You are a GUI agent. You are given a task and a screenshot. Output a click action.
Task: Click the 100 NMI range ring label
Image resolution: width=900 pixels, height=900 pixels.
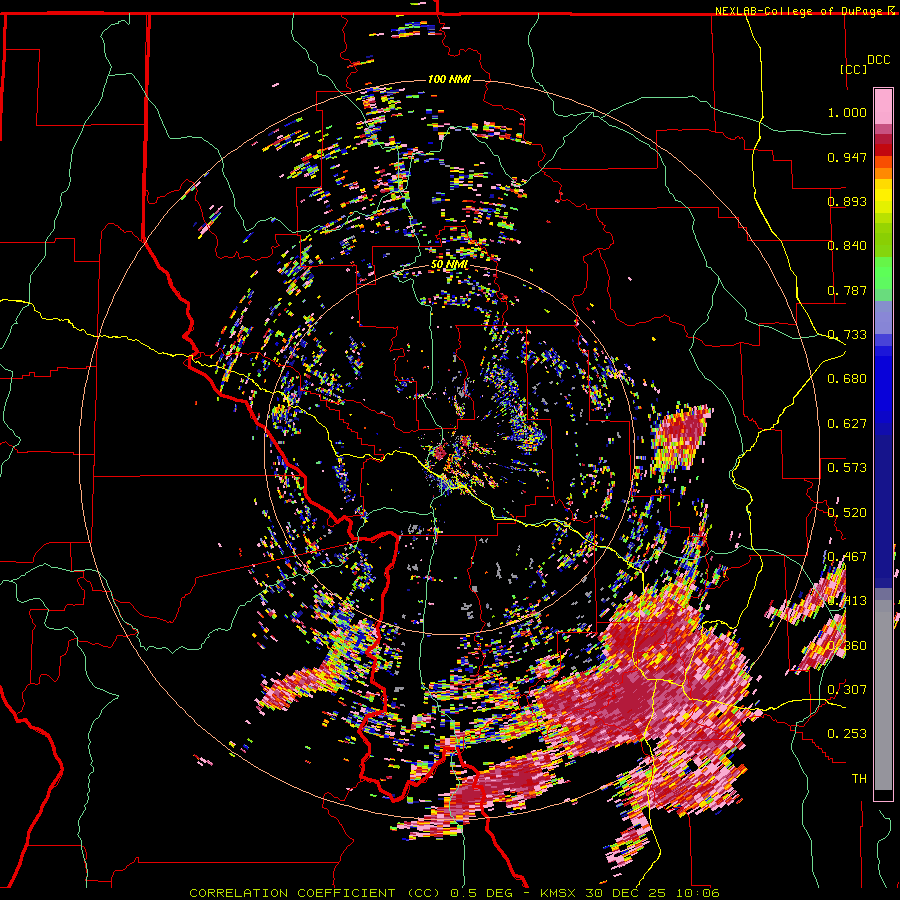449,79
